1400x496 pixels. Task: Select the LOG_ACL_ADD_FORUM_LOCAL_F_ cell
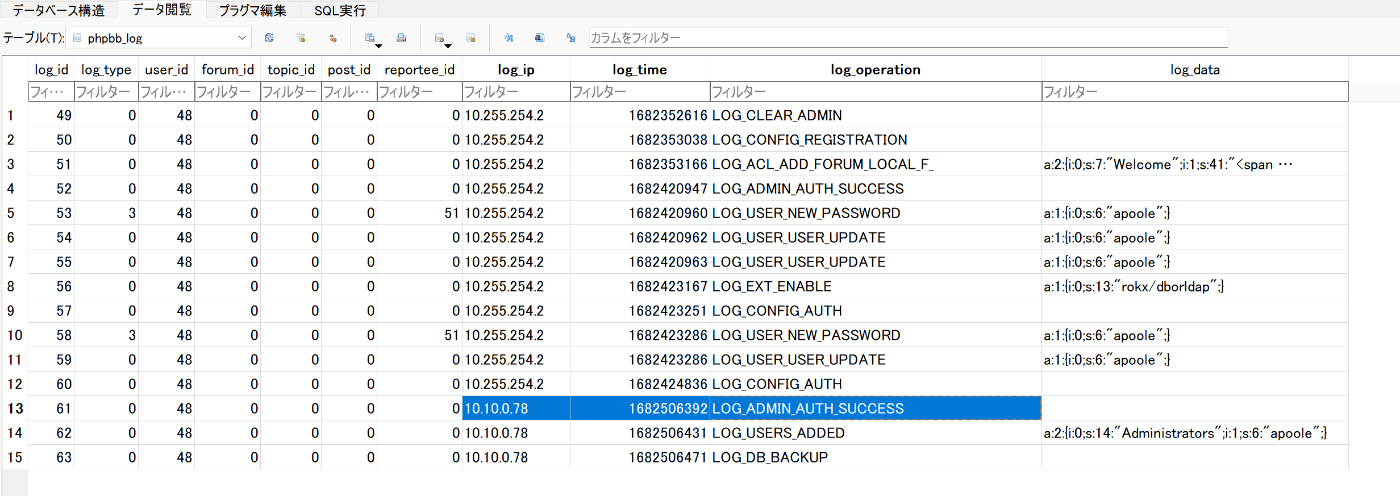pos(876,164)
